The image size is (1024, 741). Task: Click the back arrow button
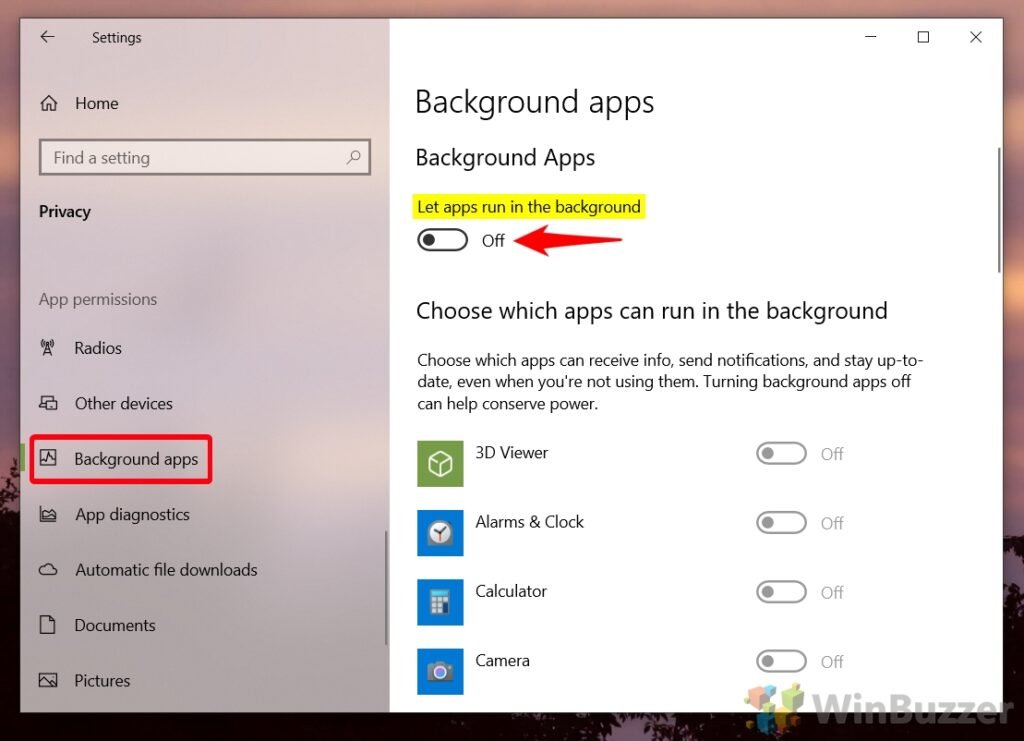(x=47, y=37)
